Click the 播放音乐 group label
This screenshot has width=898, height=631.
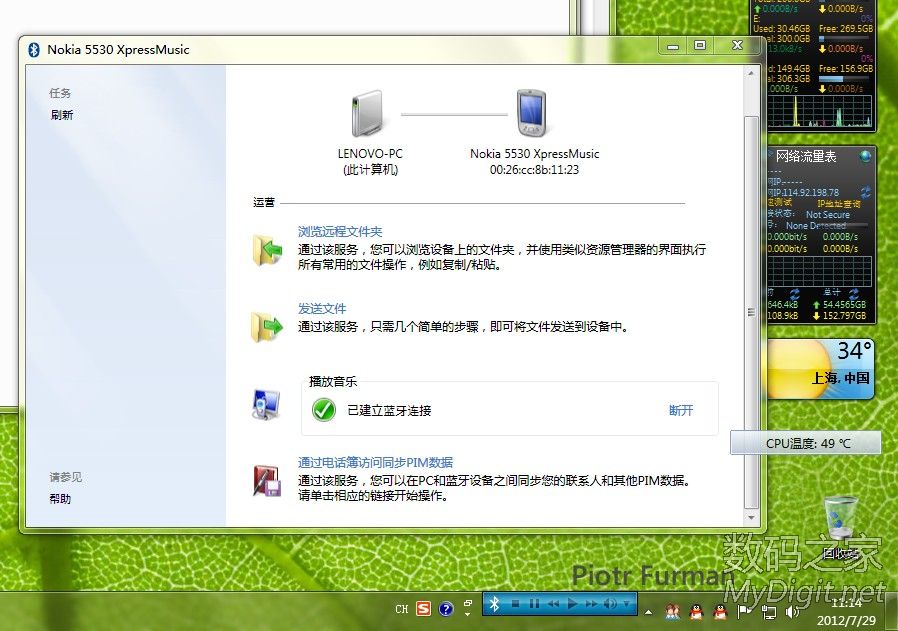point(333,381)
